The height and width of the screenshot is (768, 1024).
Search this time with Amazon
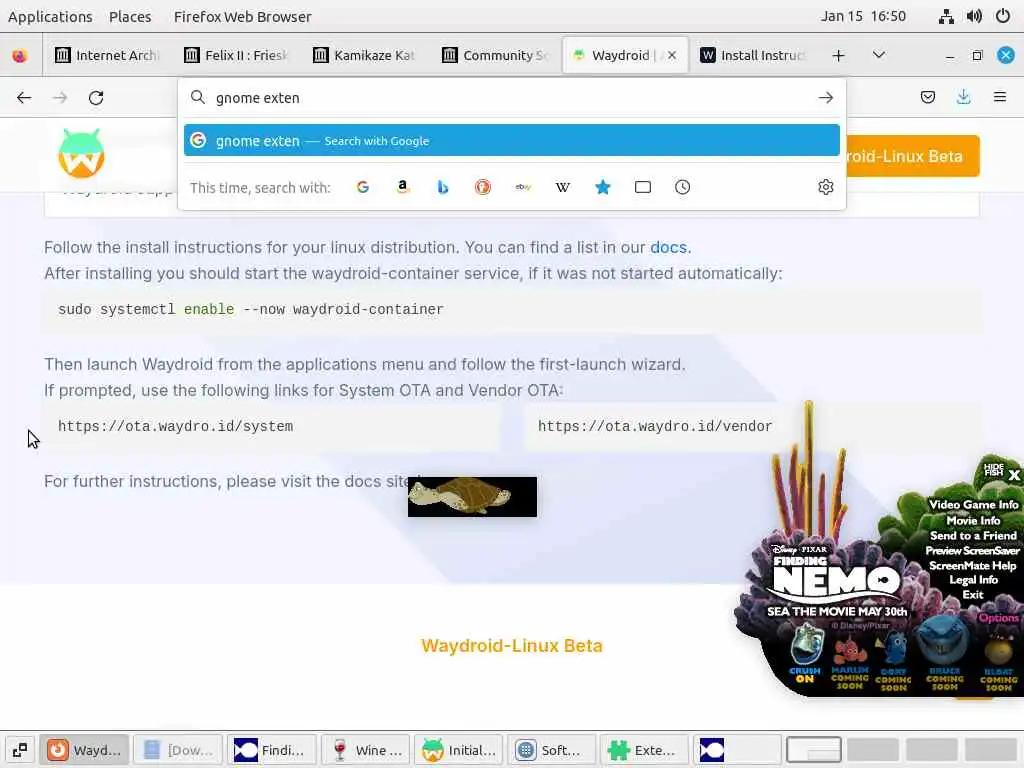(x=403, y=187)
